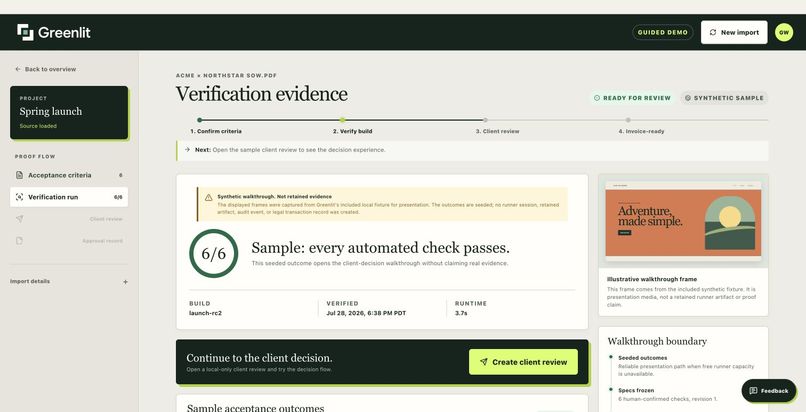This screenshot has height=412, width=806.
Task: Click the Ready for review circle icon
Action: pos(597,98)
